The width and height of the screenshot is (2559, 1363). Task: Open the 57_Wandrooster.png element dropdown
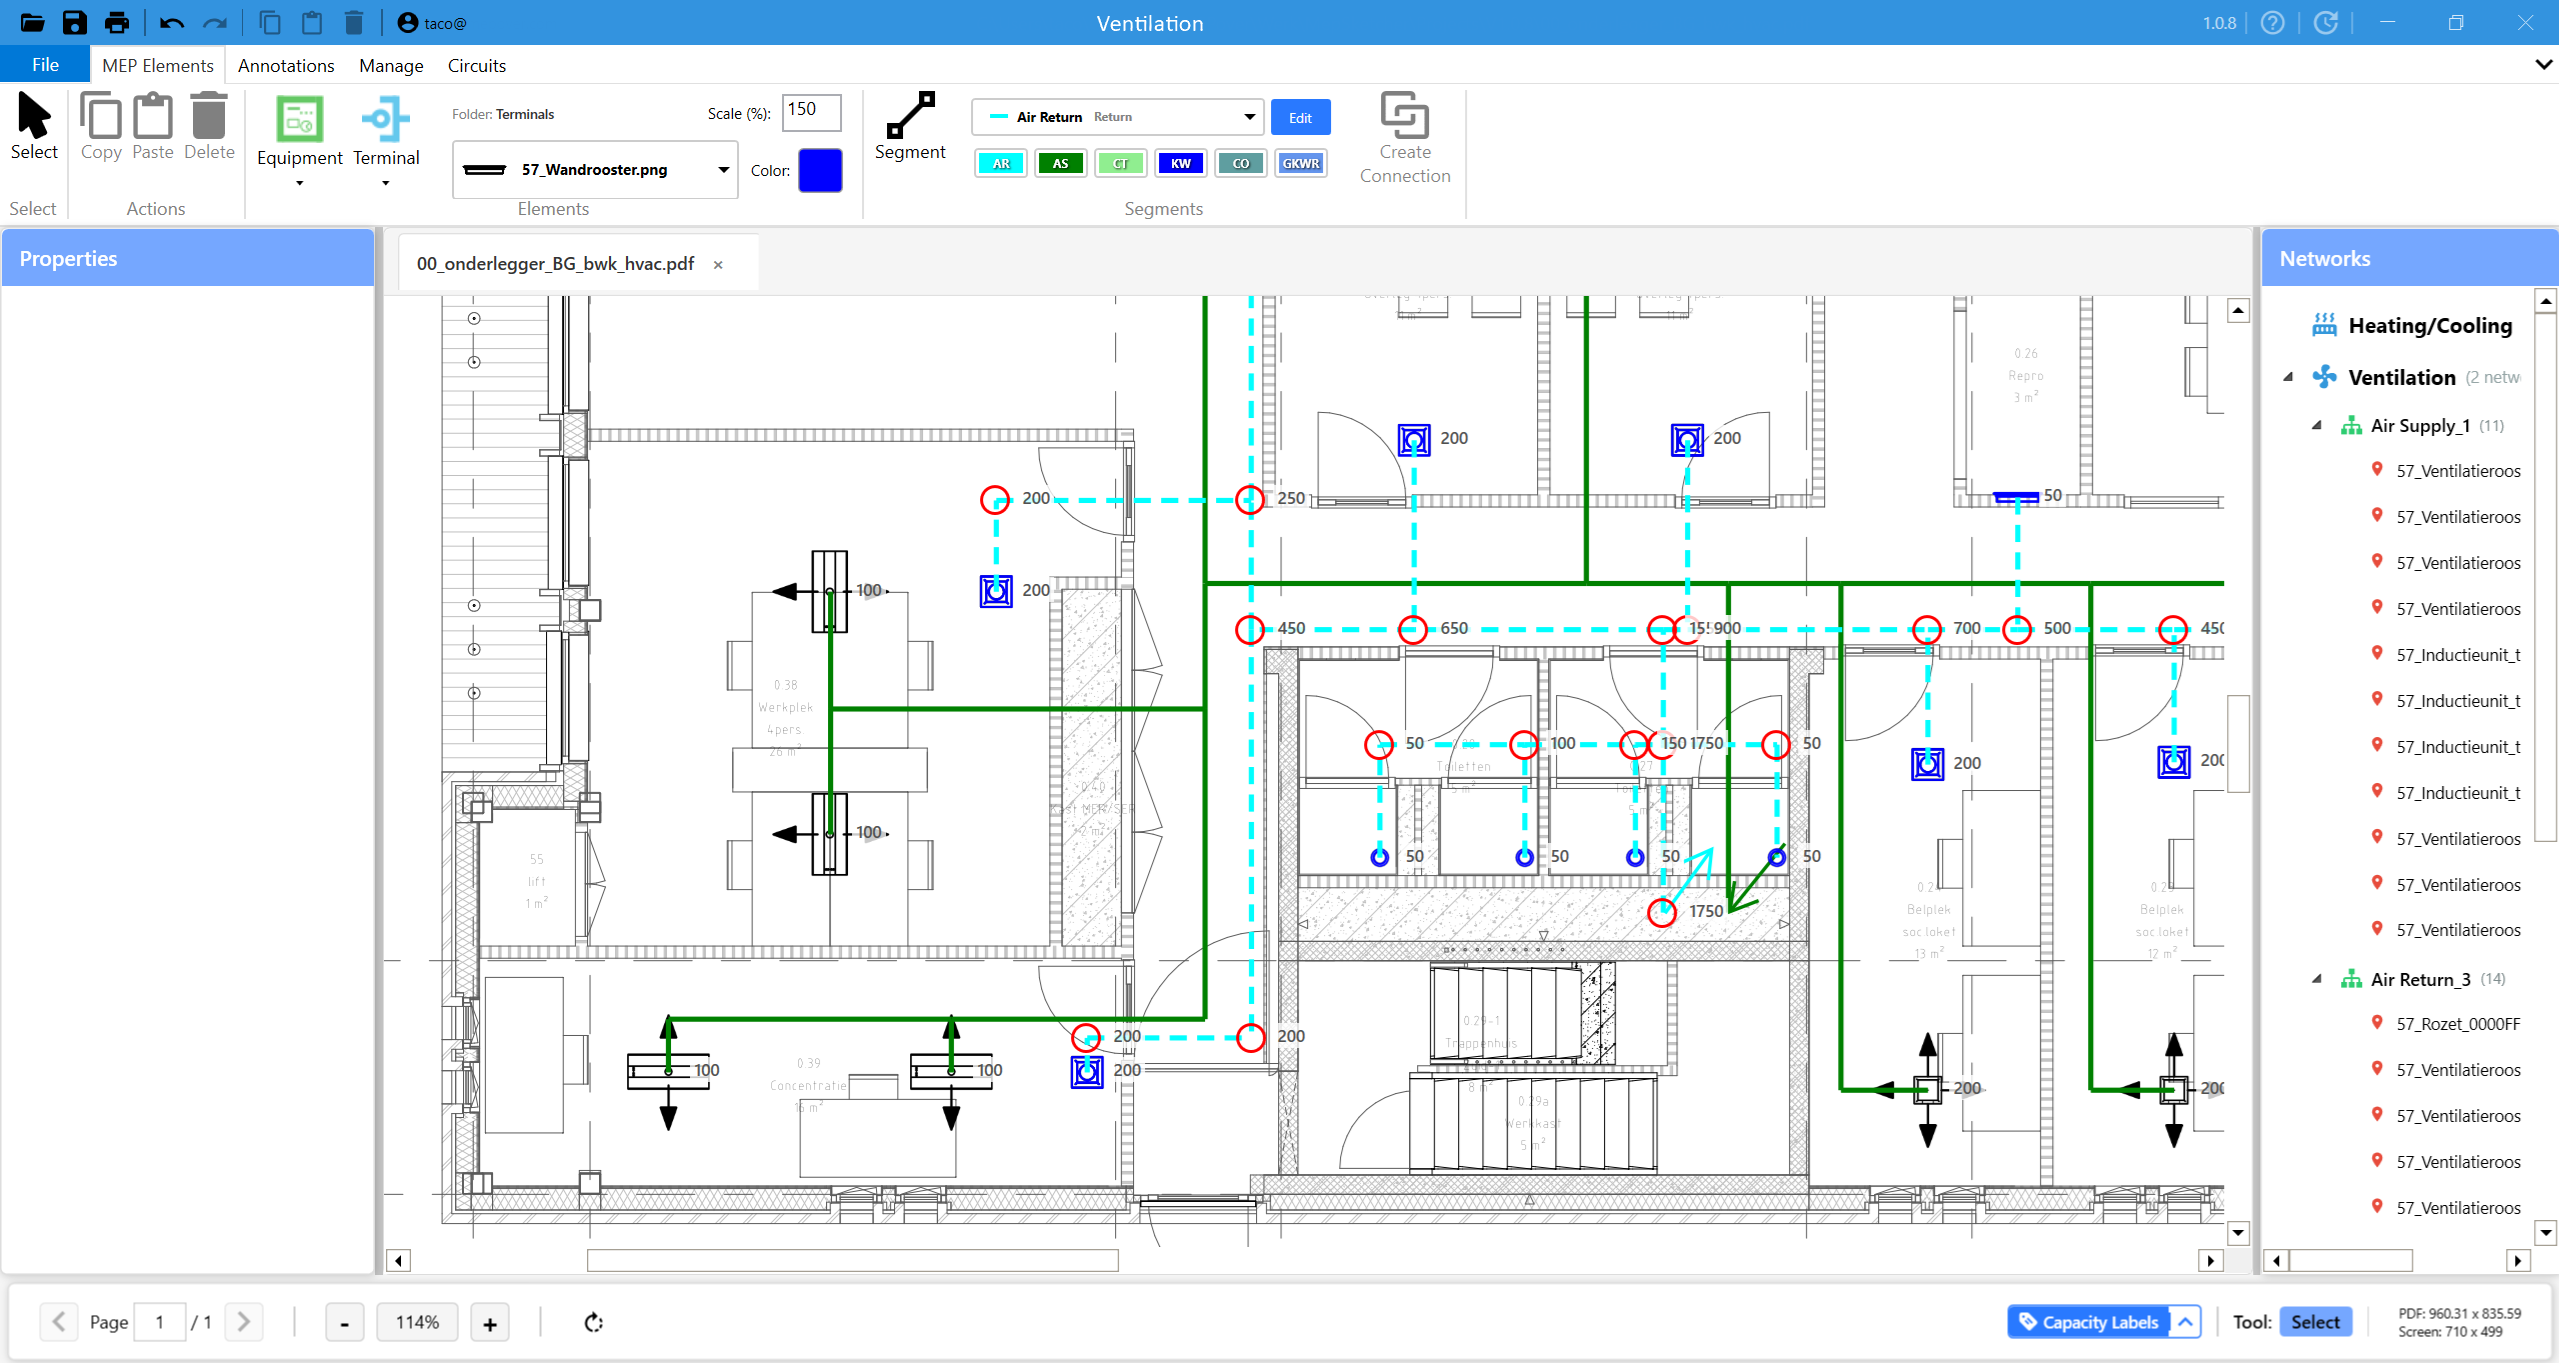pos(723,170)
